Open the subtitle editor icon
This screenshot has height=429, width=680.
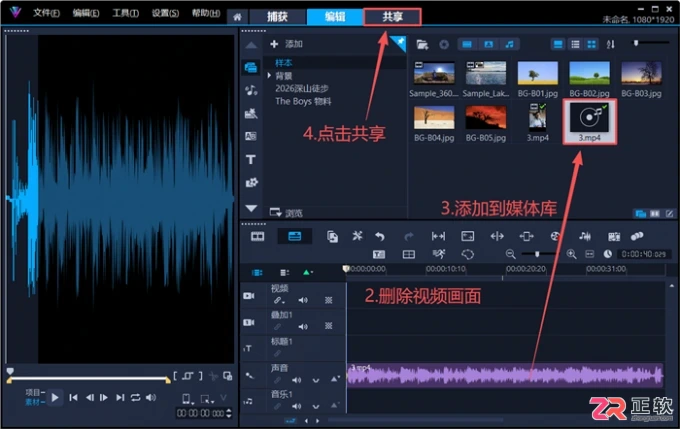point(379,254)
